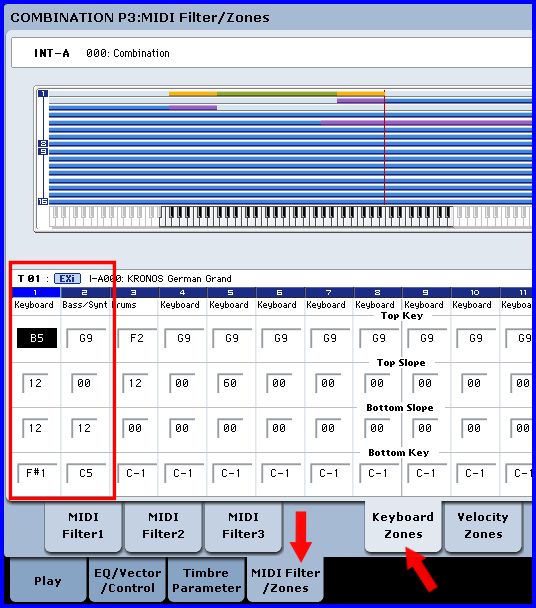Open the EQ/Vector/Control page
Viewport: 536px width, 608px height.
click(x=127, y=580)
